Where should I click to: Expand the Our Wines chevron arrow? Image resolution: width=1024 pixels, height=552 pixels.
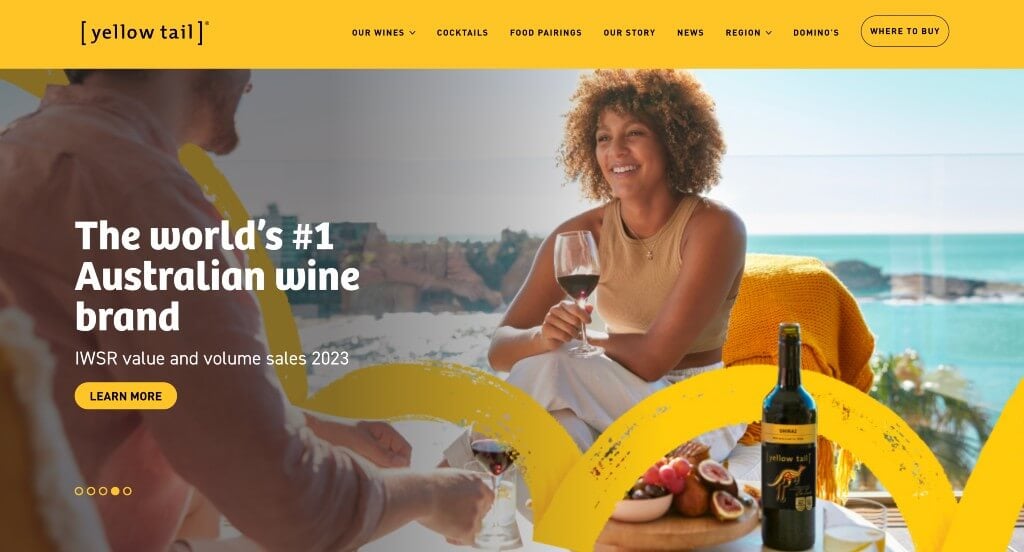(412, 33)
